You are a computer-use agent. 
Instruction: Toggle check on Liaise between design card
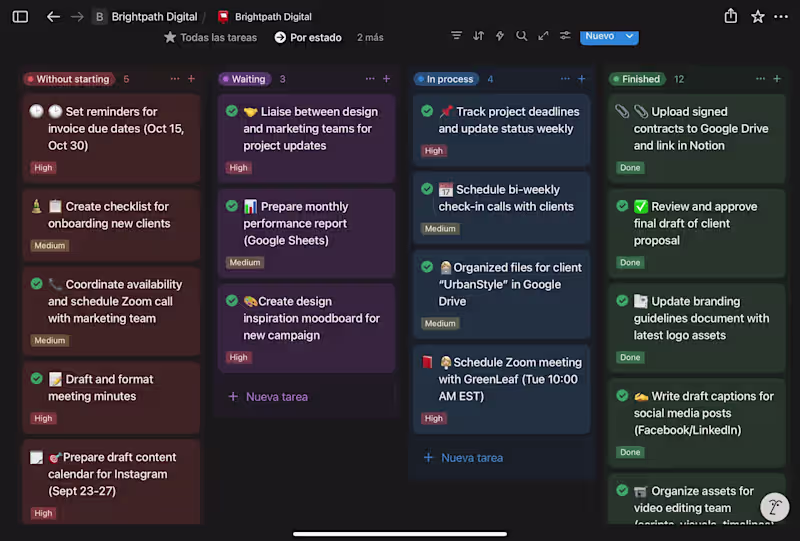point(232,111)
